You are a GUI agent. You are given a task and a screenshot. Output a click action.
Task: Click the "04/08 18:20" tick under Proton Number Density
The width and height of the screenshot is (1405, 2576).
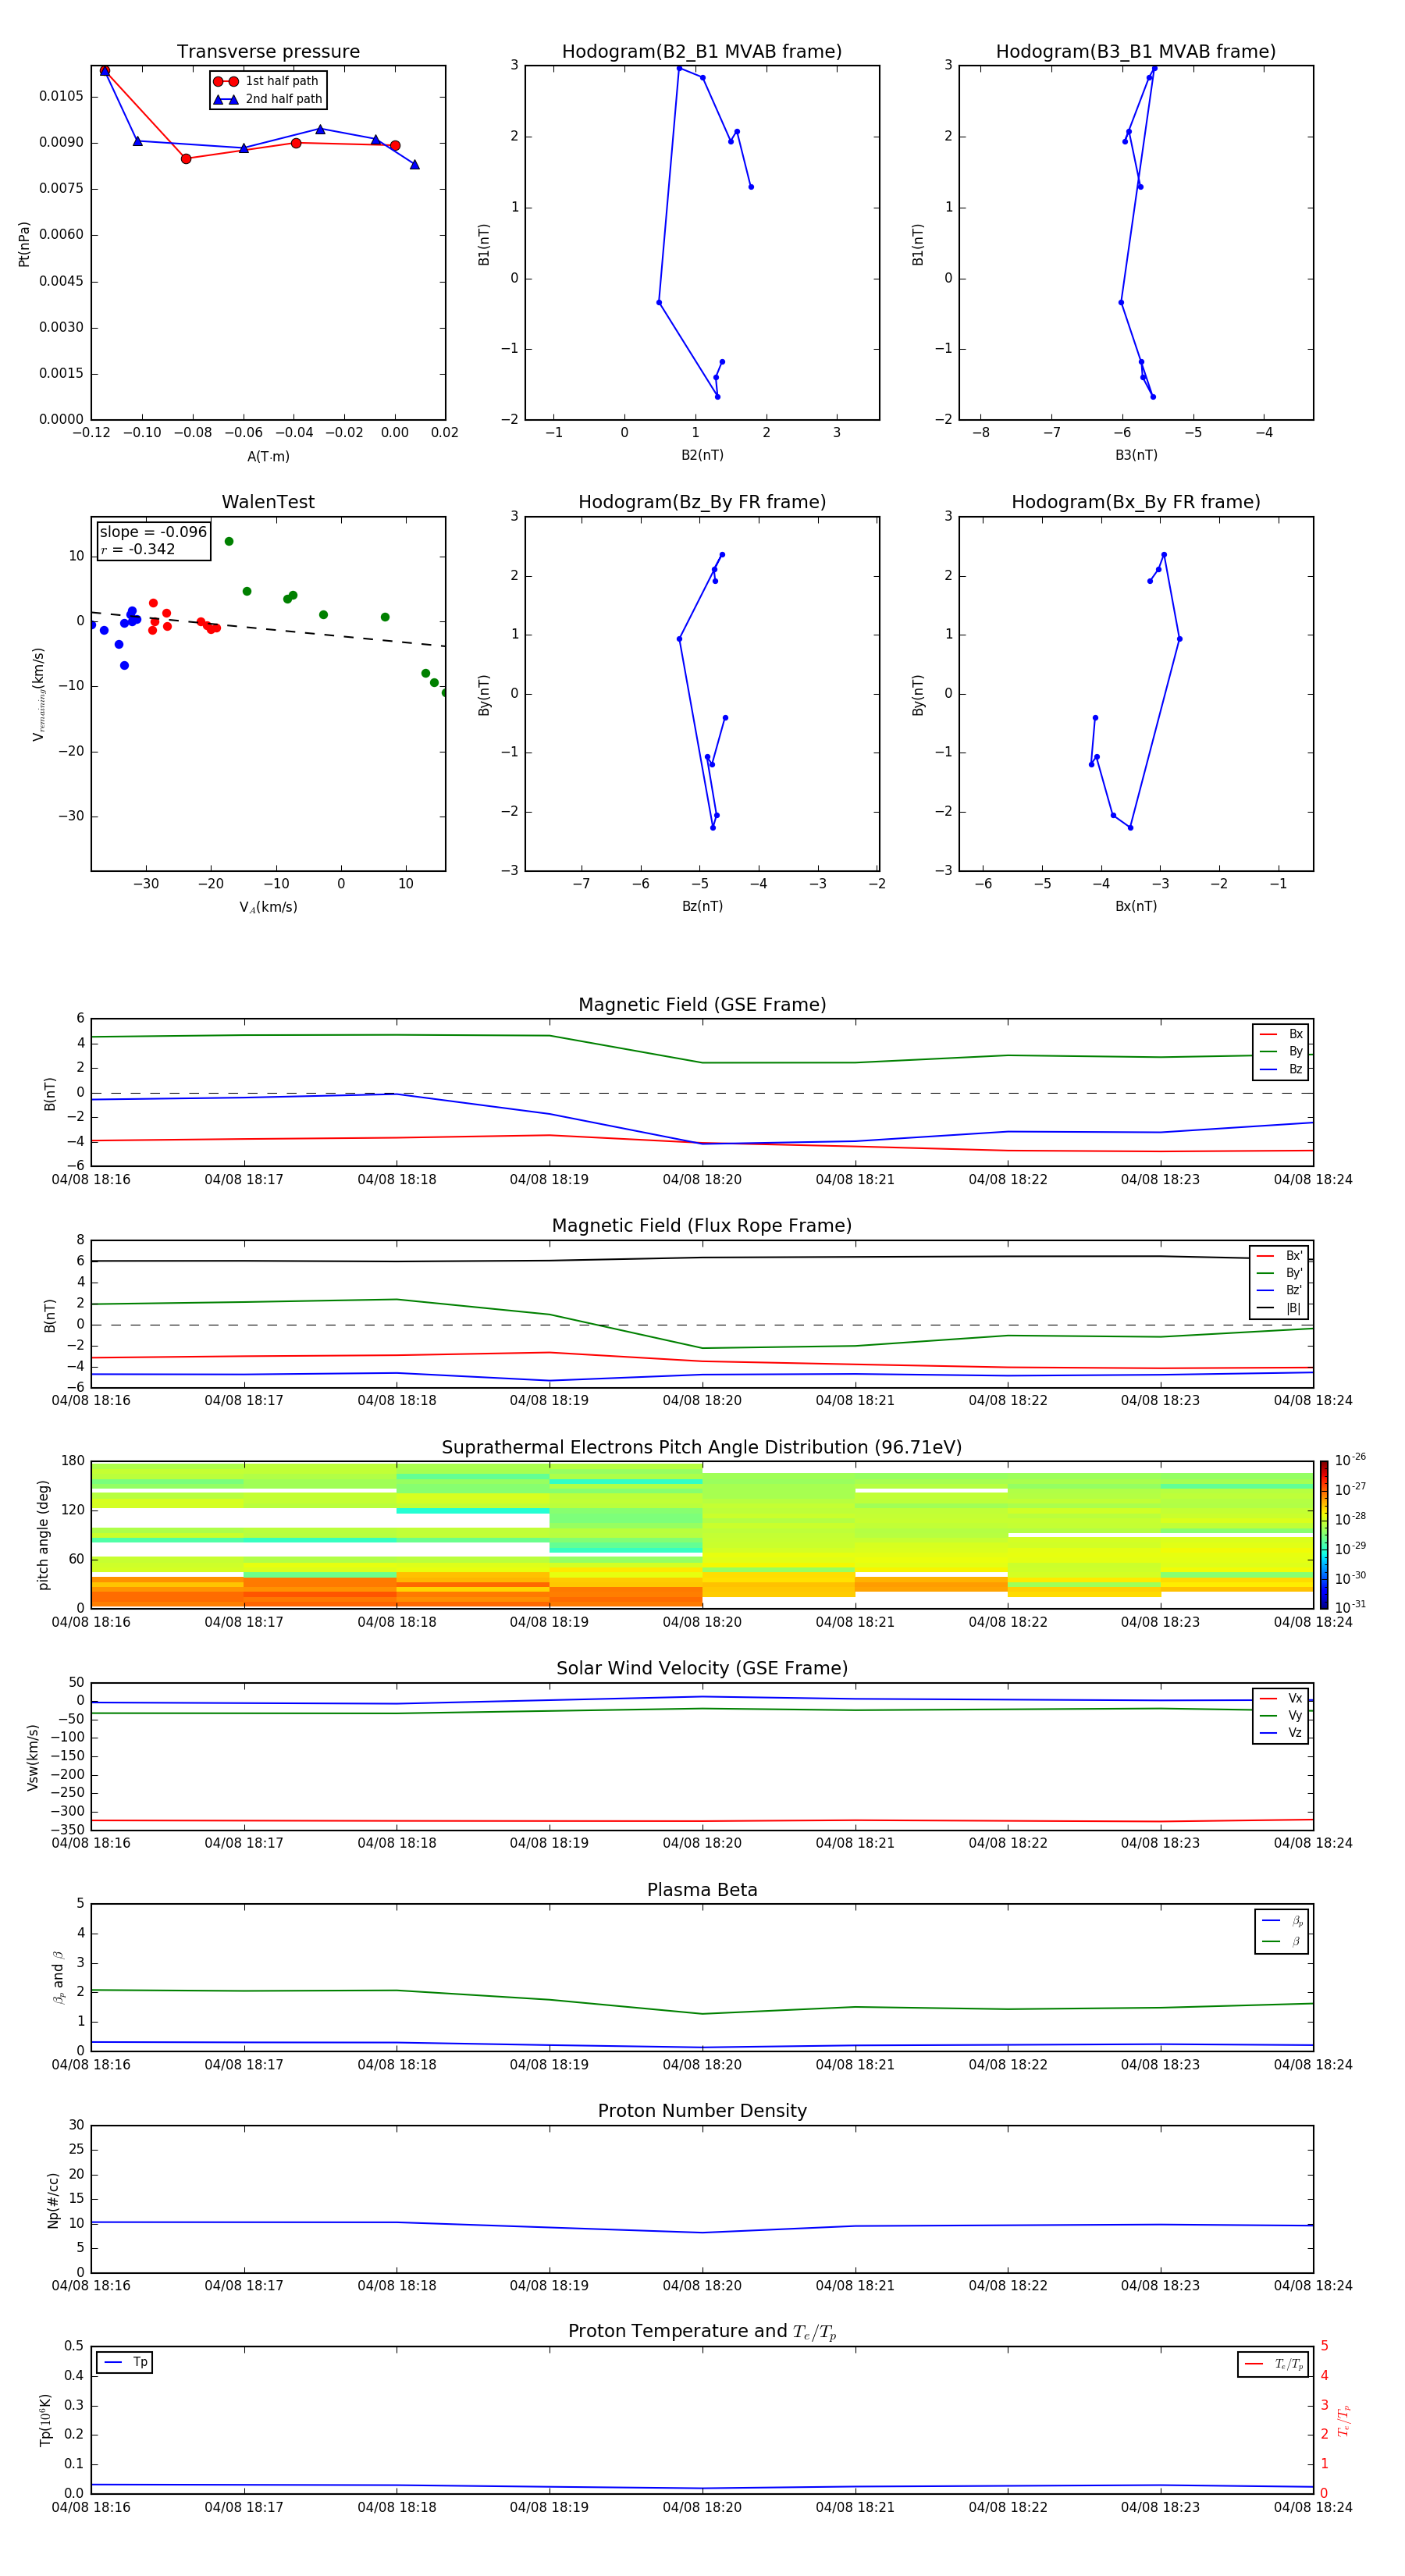click(x=702, y=2286)
